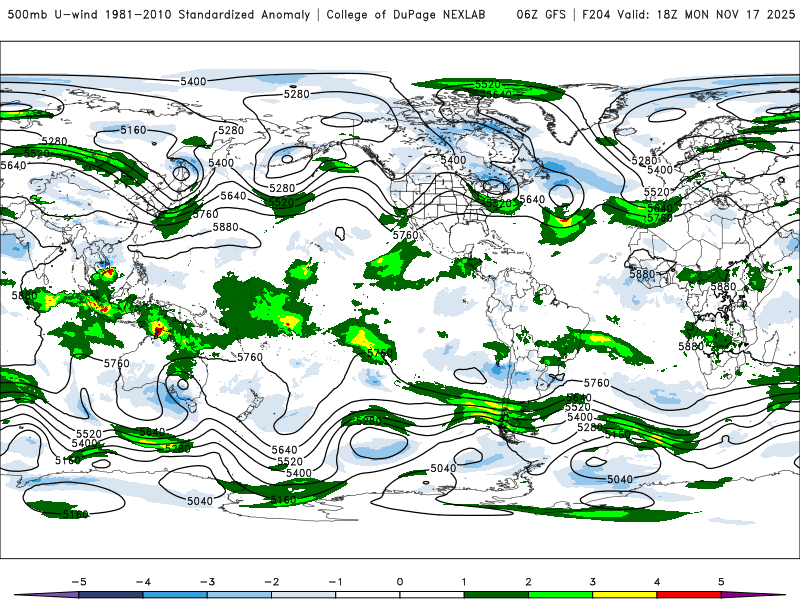800x600 pixels.
Task: Click the "1" tick label on the color bar
Action: [x=464, y=582]
